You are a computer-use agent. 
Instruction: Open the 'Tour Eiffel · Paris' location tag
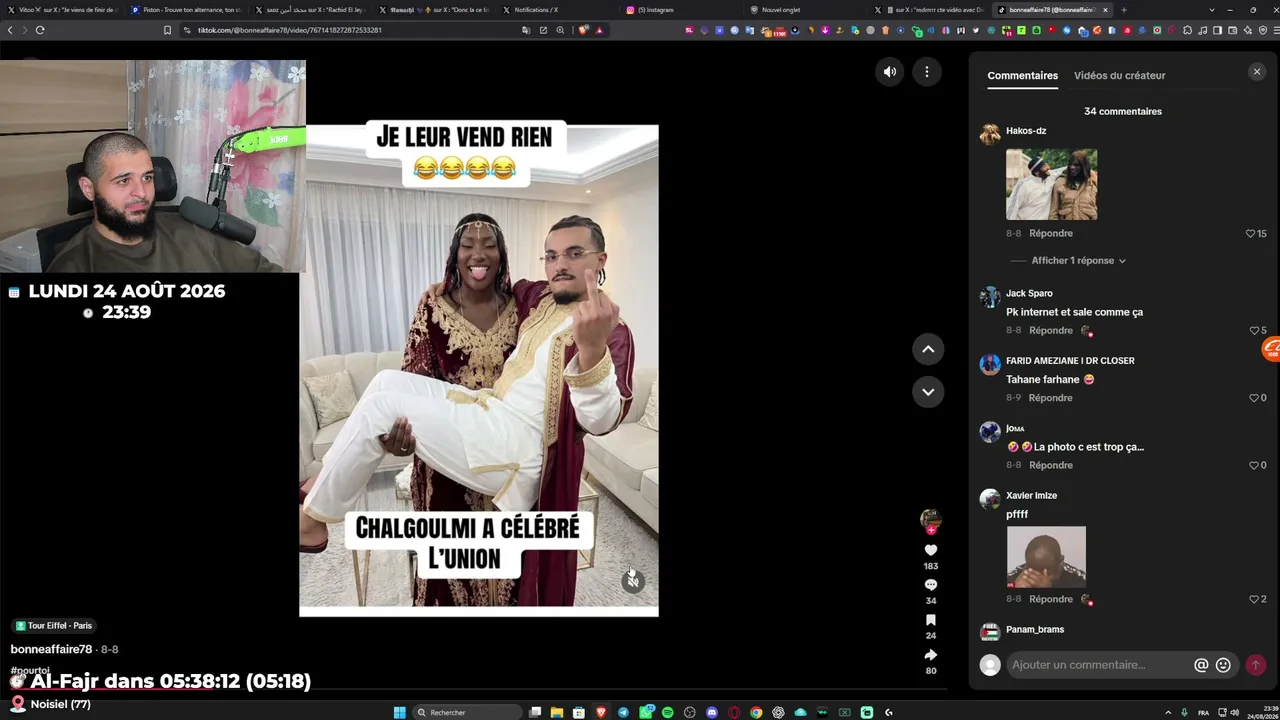54,626
